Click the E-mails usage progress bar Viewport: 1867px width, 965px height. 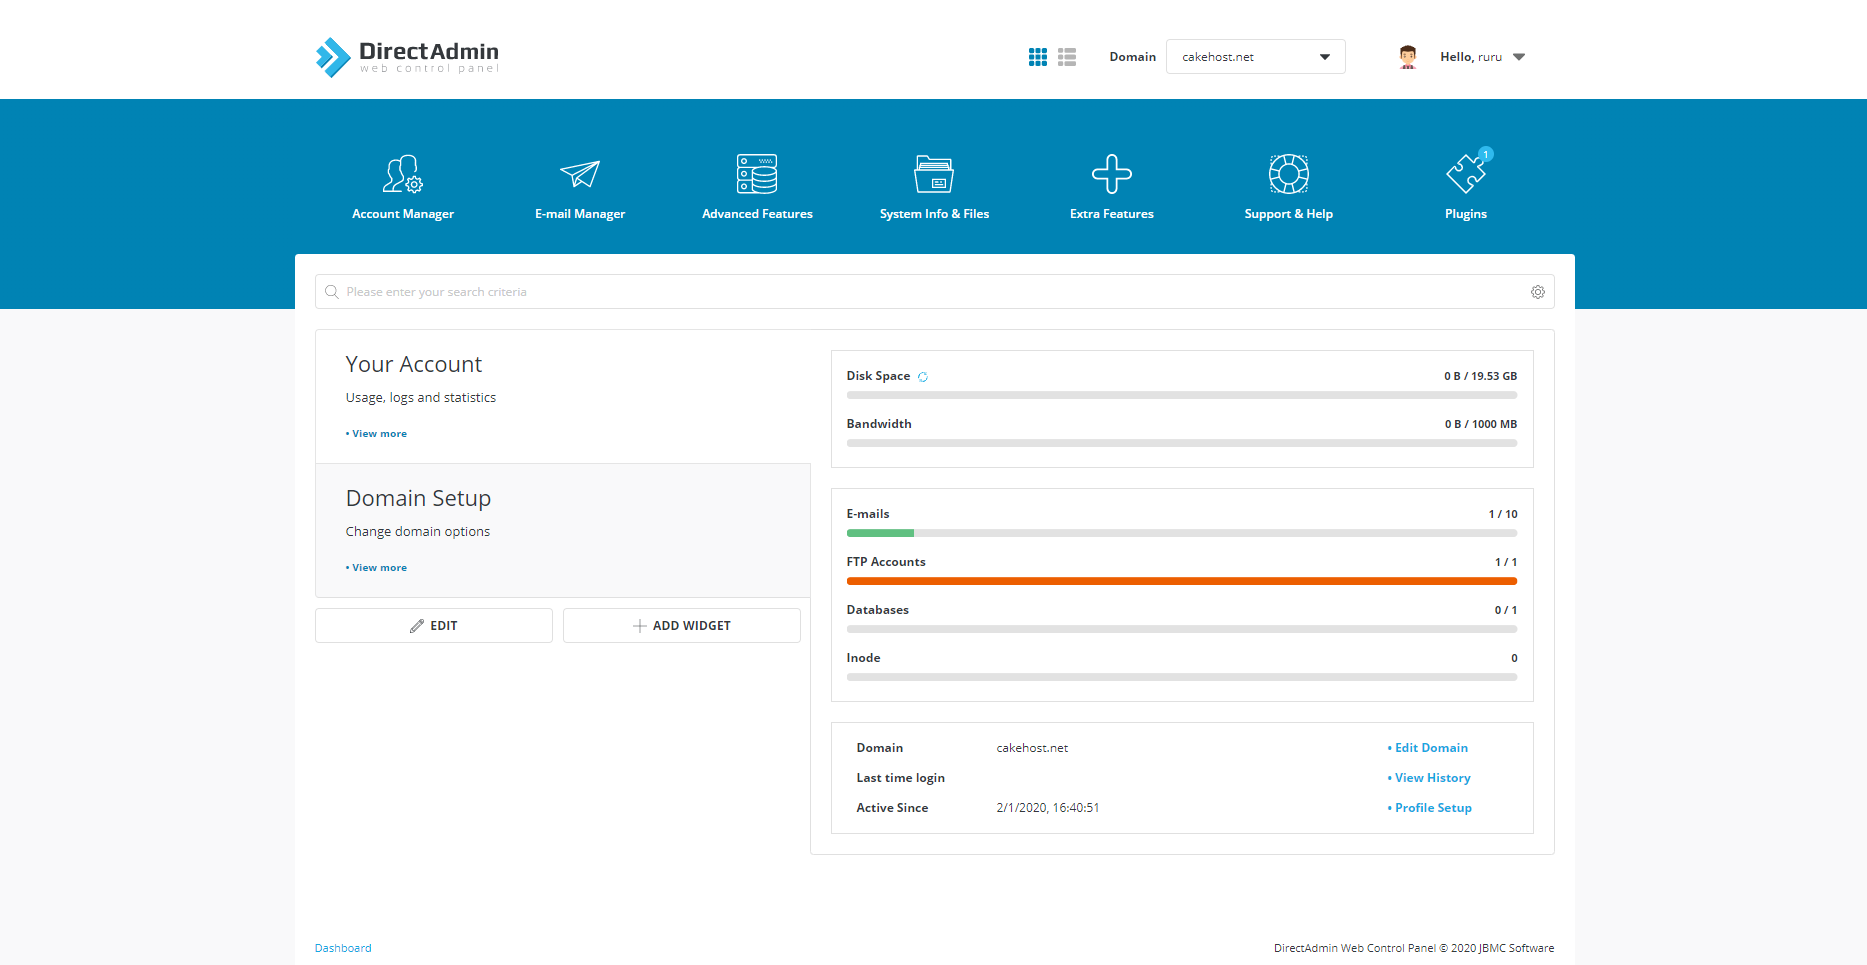pos(1182,533)
